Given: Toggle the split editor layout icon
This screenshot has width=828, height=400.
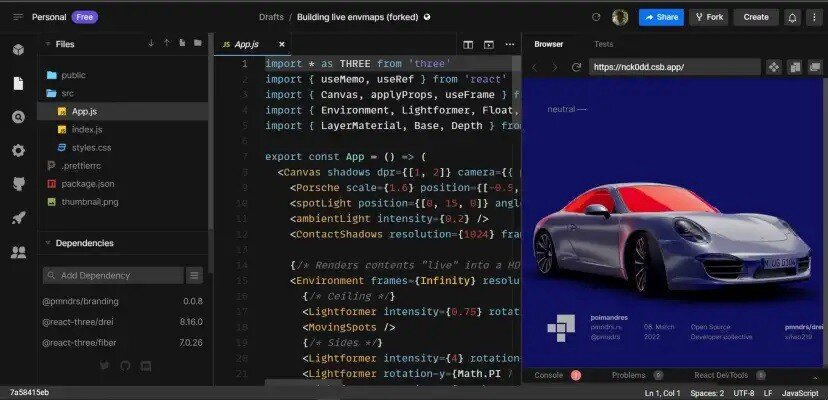Looking at the screenshot, I should 467,44.
